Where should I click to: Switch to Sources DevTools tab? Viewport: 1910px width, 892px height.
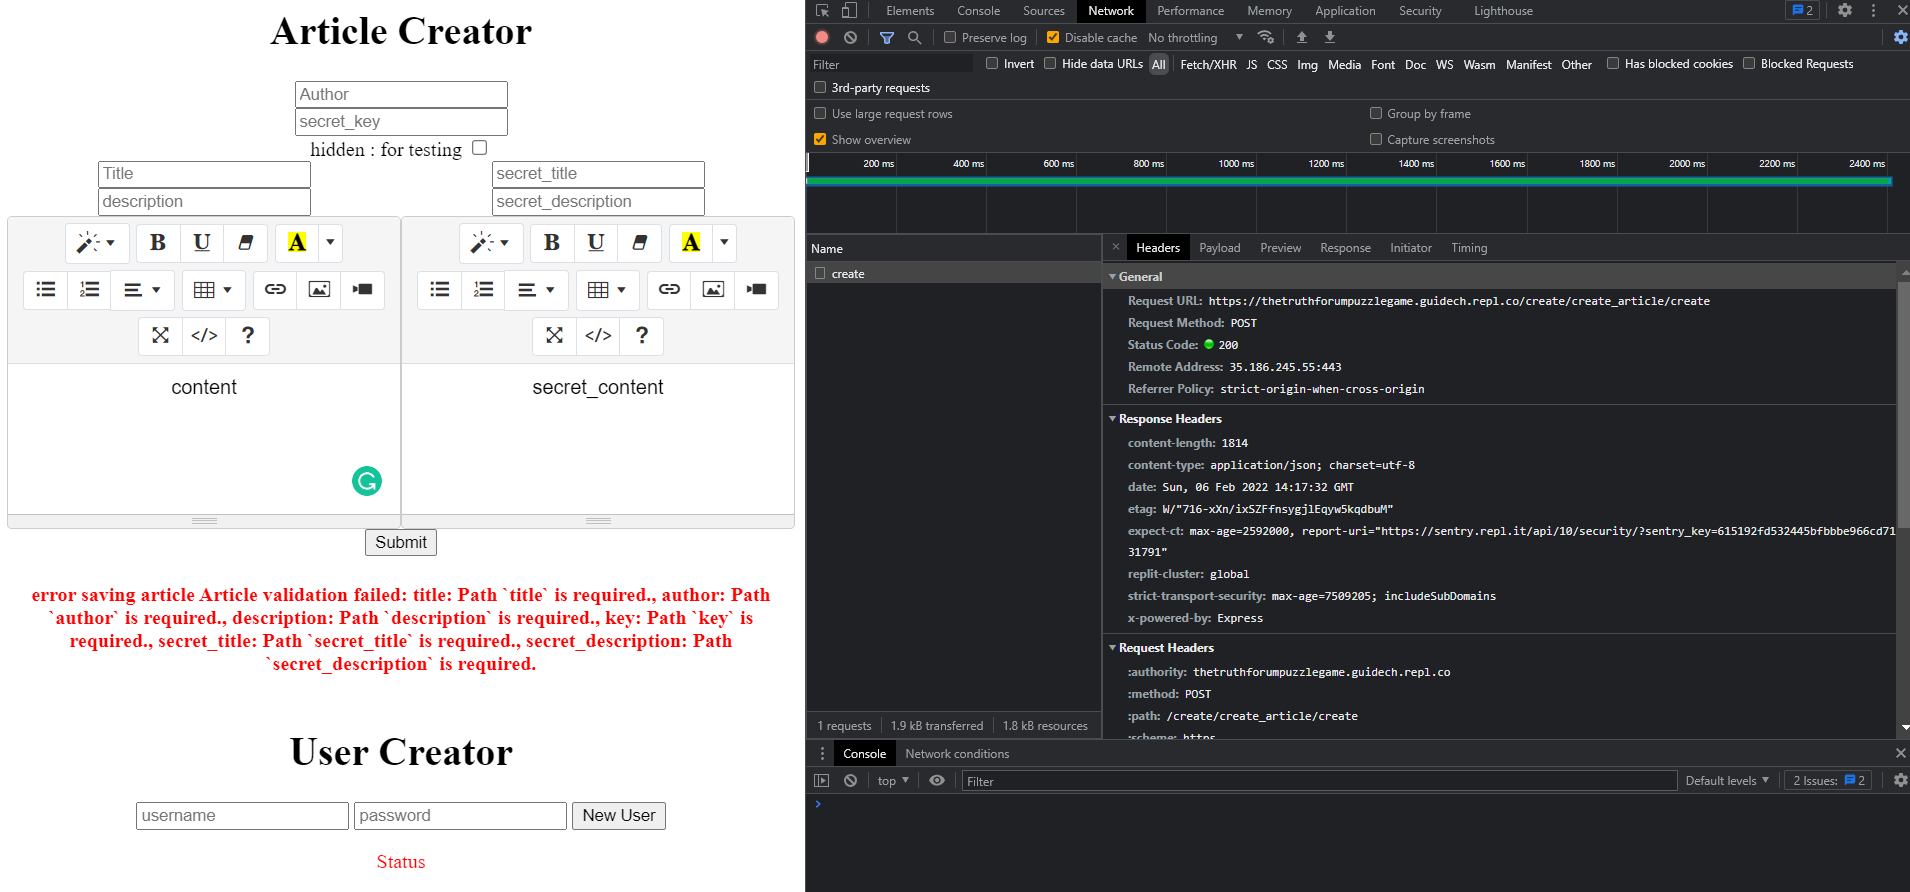1043,11
